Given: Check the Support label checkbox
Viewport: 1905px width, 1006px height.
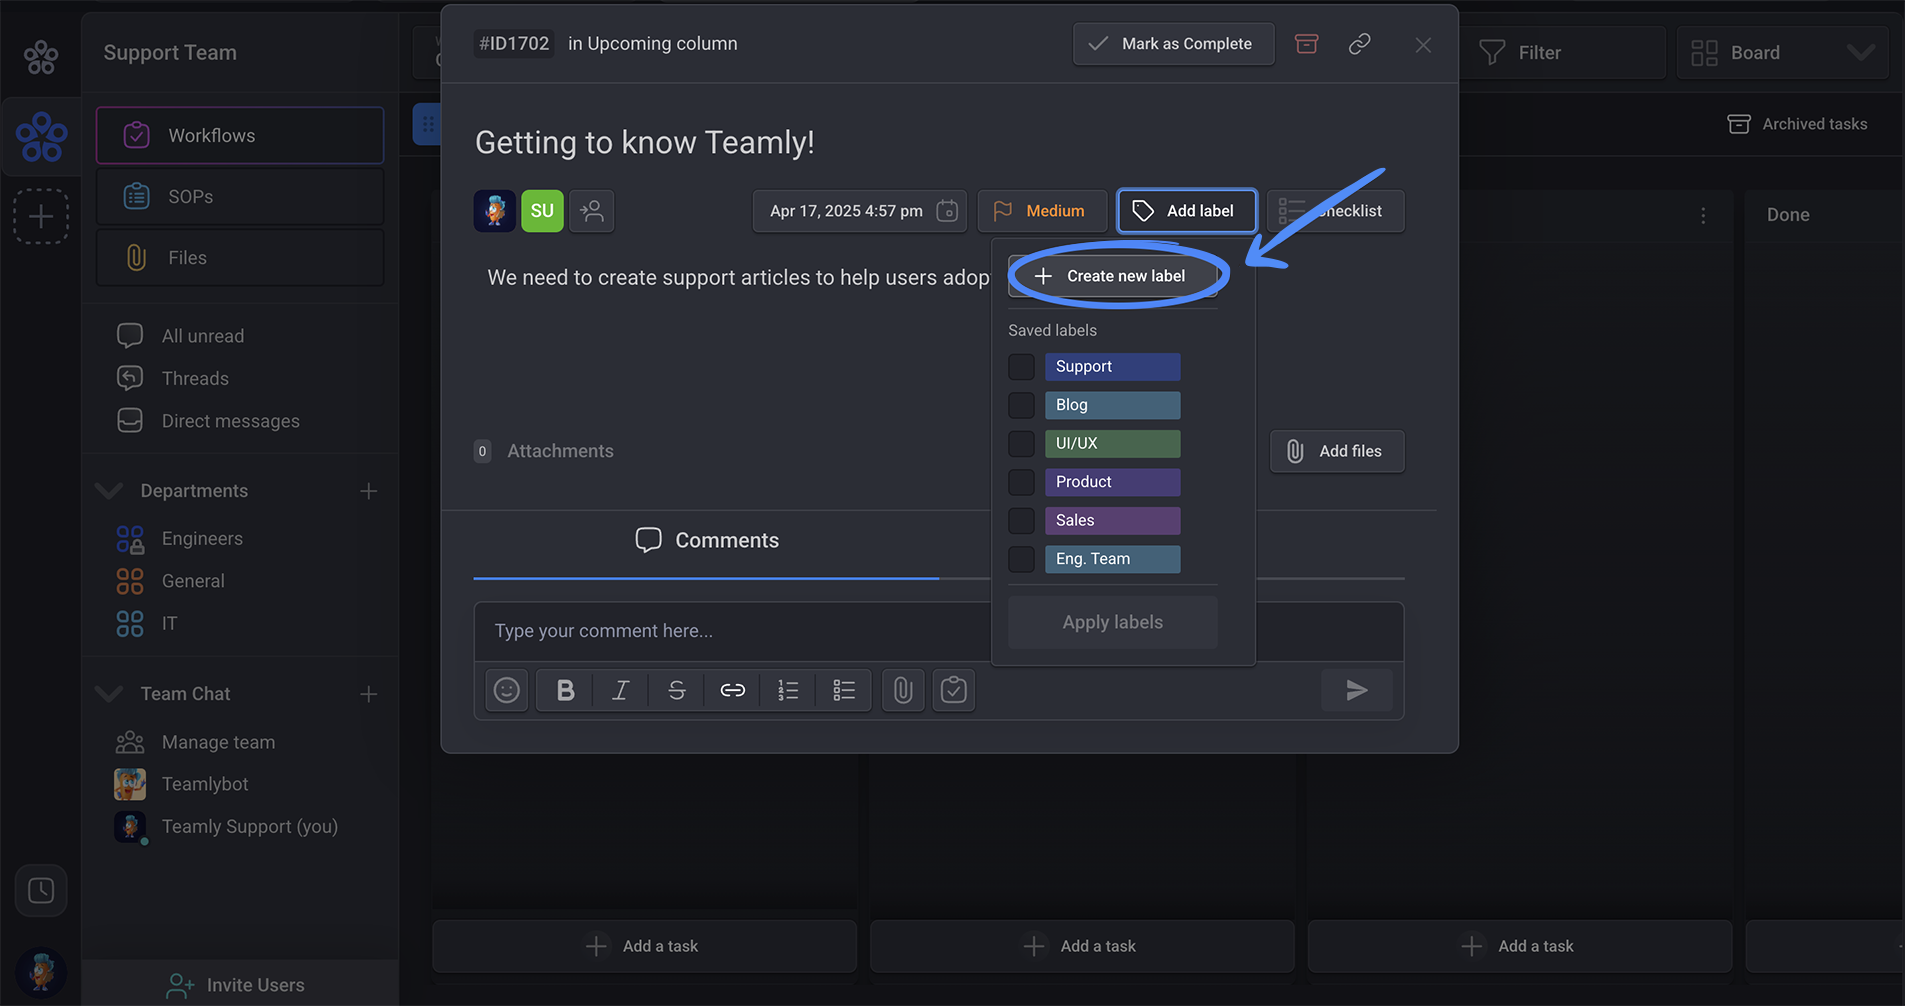Looking at the screenshot, I should pyautogui.click(x=1021, y=367).
